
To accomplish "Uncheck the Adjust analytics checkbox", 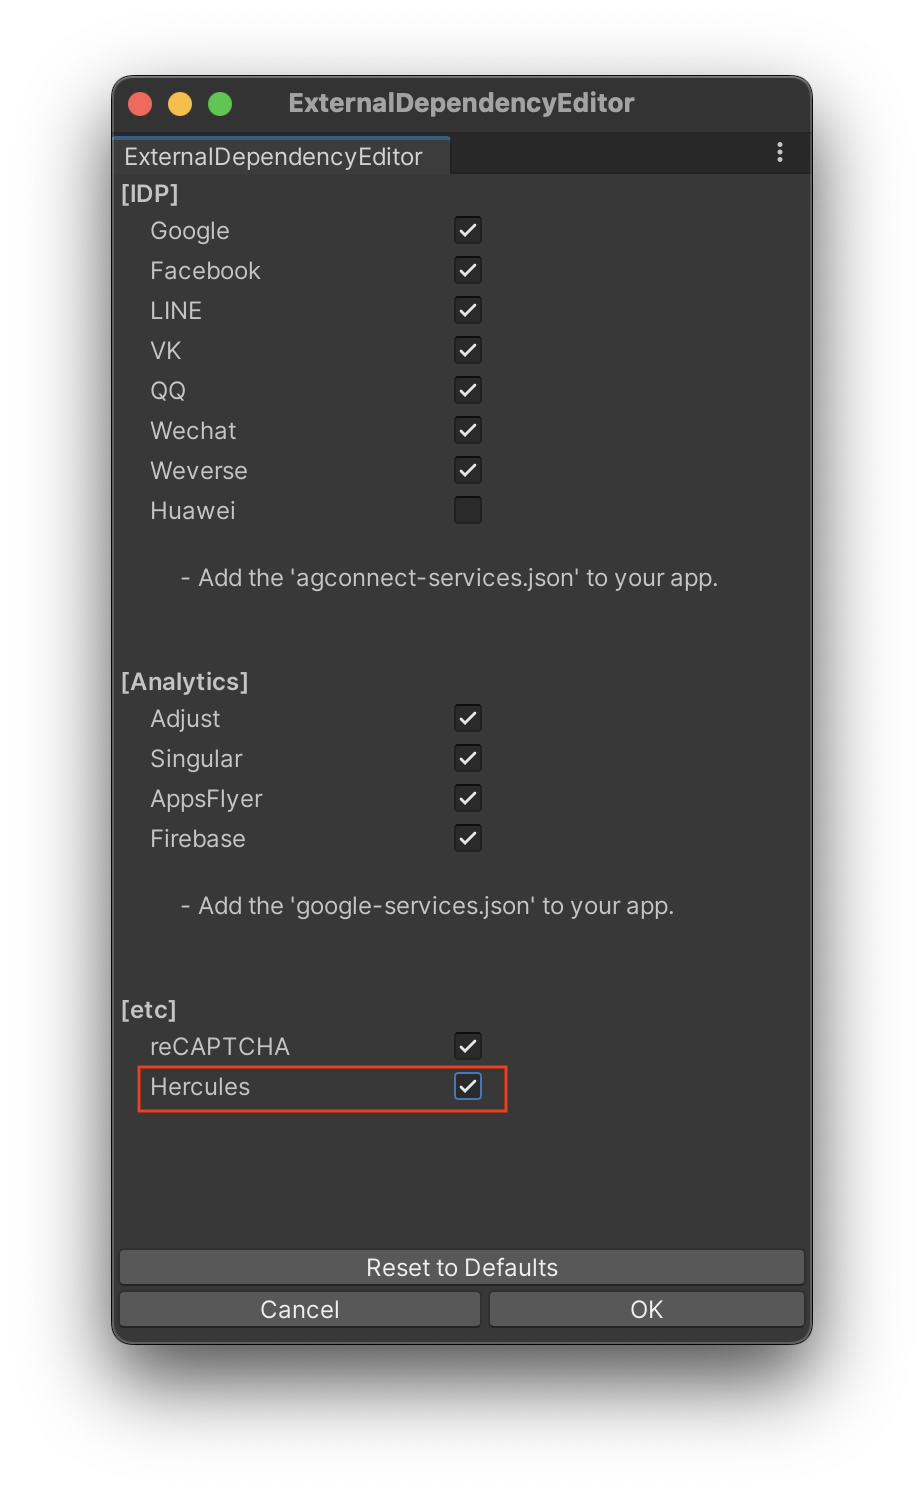I will point(468,718).
